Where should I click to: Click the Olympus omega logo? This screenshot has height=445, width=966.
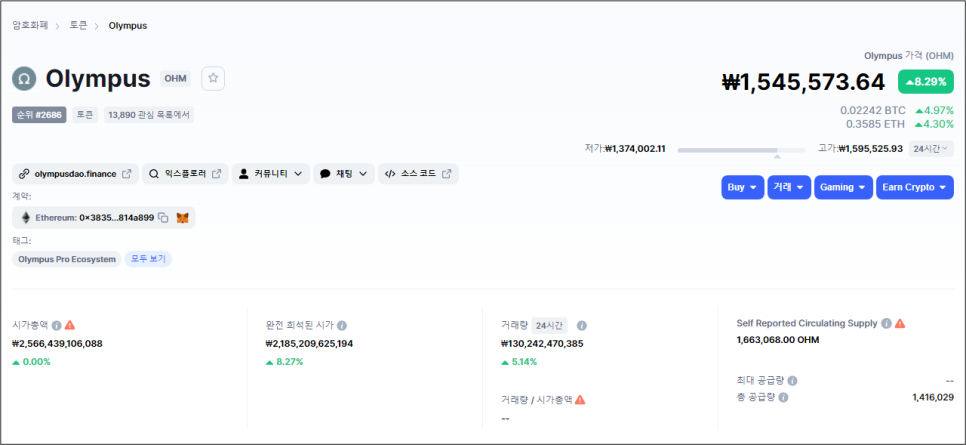(x=24, y=79)
